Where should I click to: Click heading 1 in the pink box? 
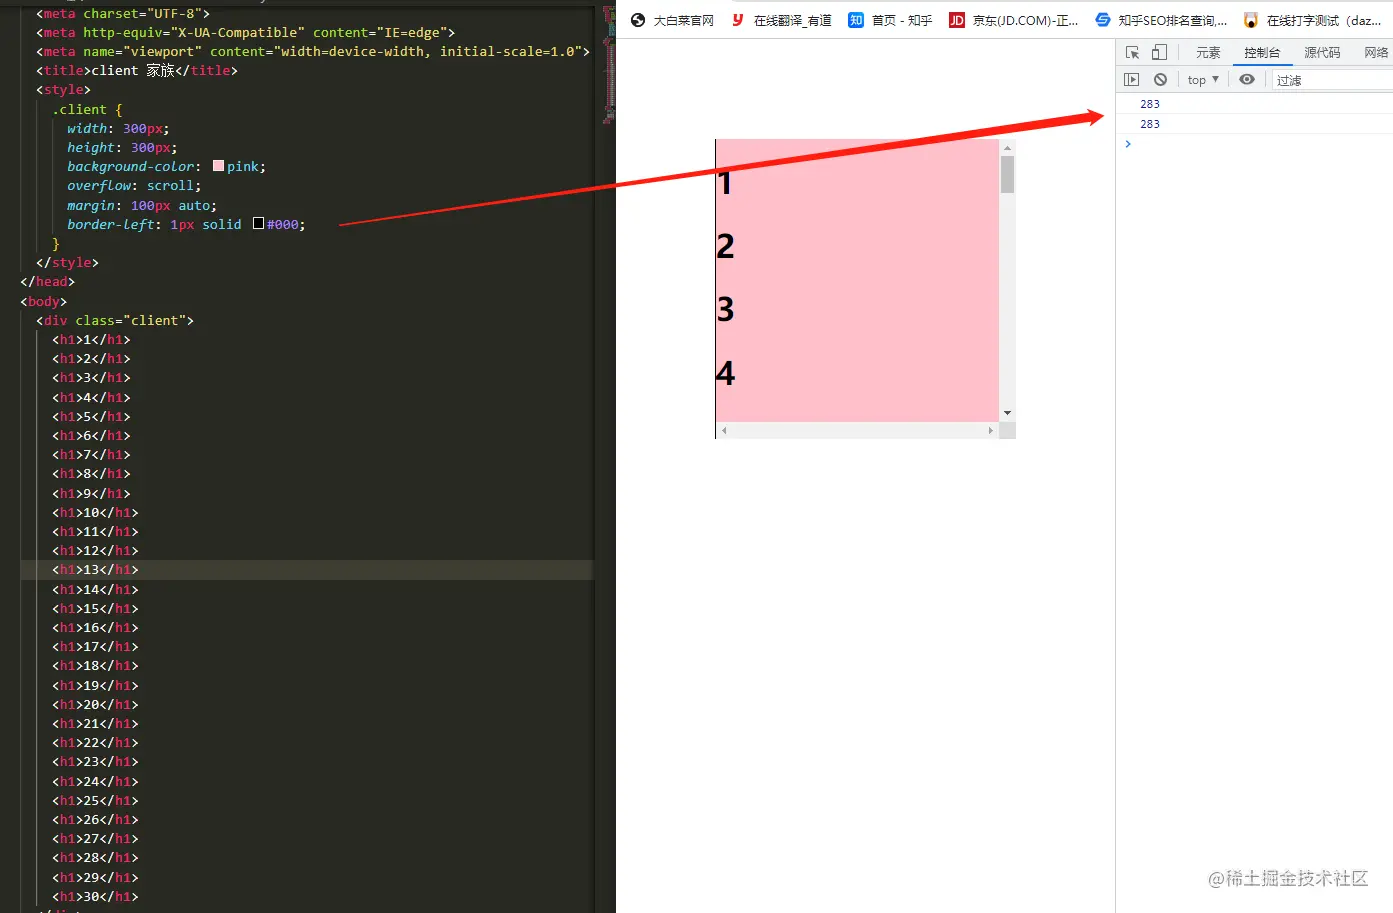(725, 183)
